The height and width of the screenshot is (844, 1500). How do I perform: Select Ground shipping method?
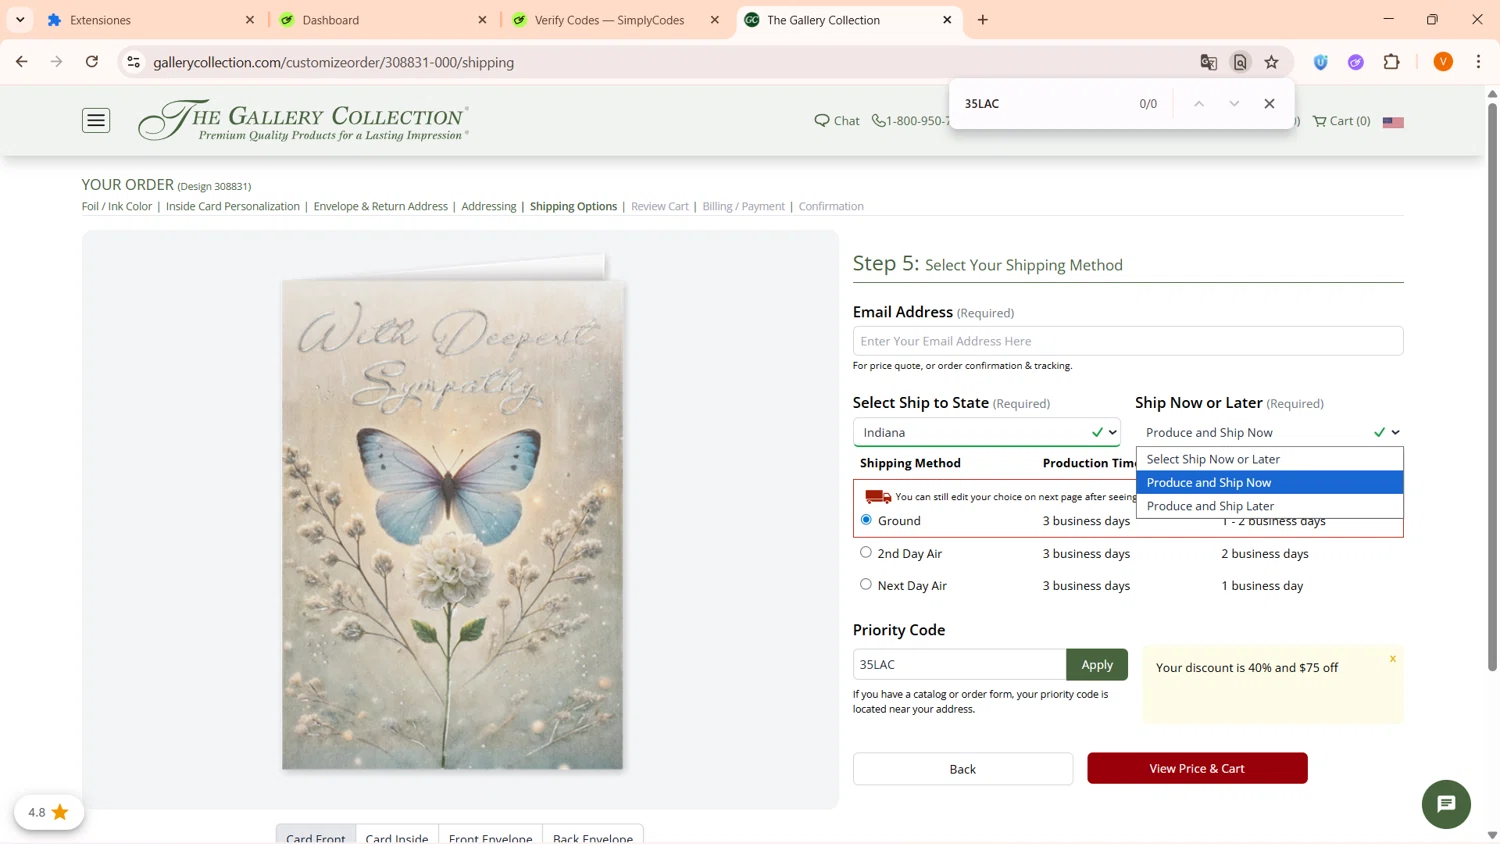[866, 520]
